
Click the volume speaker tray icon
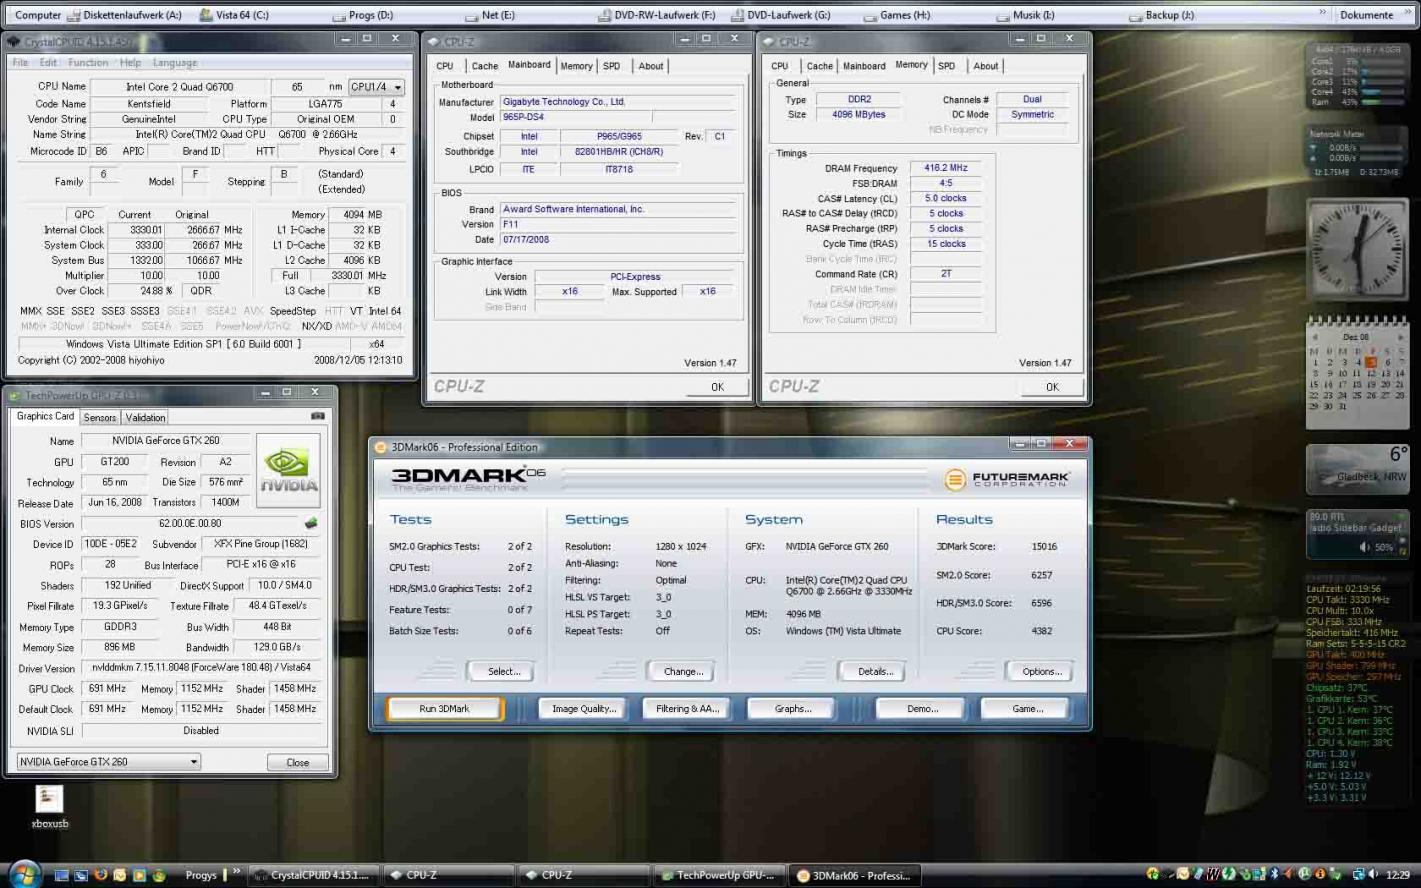pos(1372,874)
